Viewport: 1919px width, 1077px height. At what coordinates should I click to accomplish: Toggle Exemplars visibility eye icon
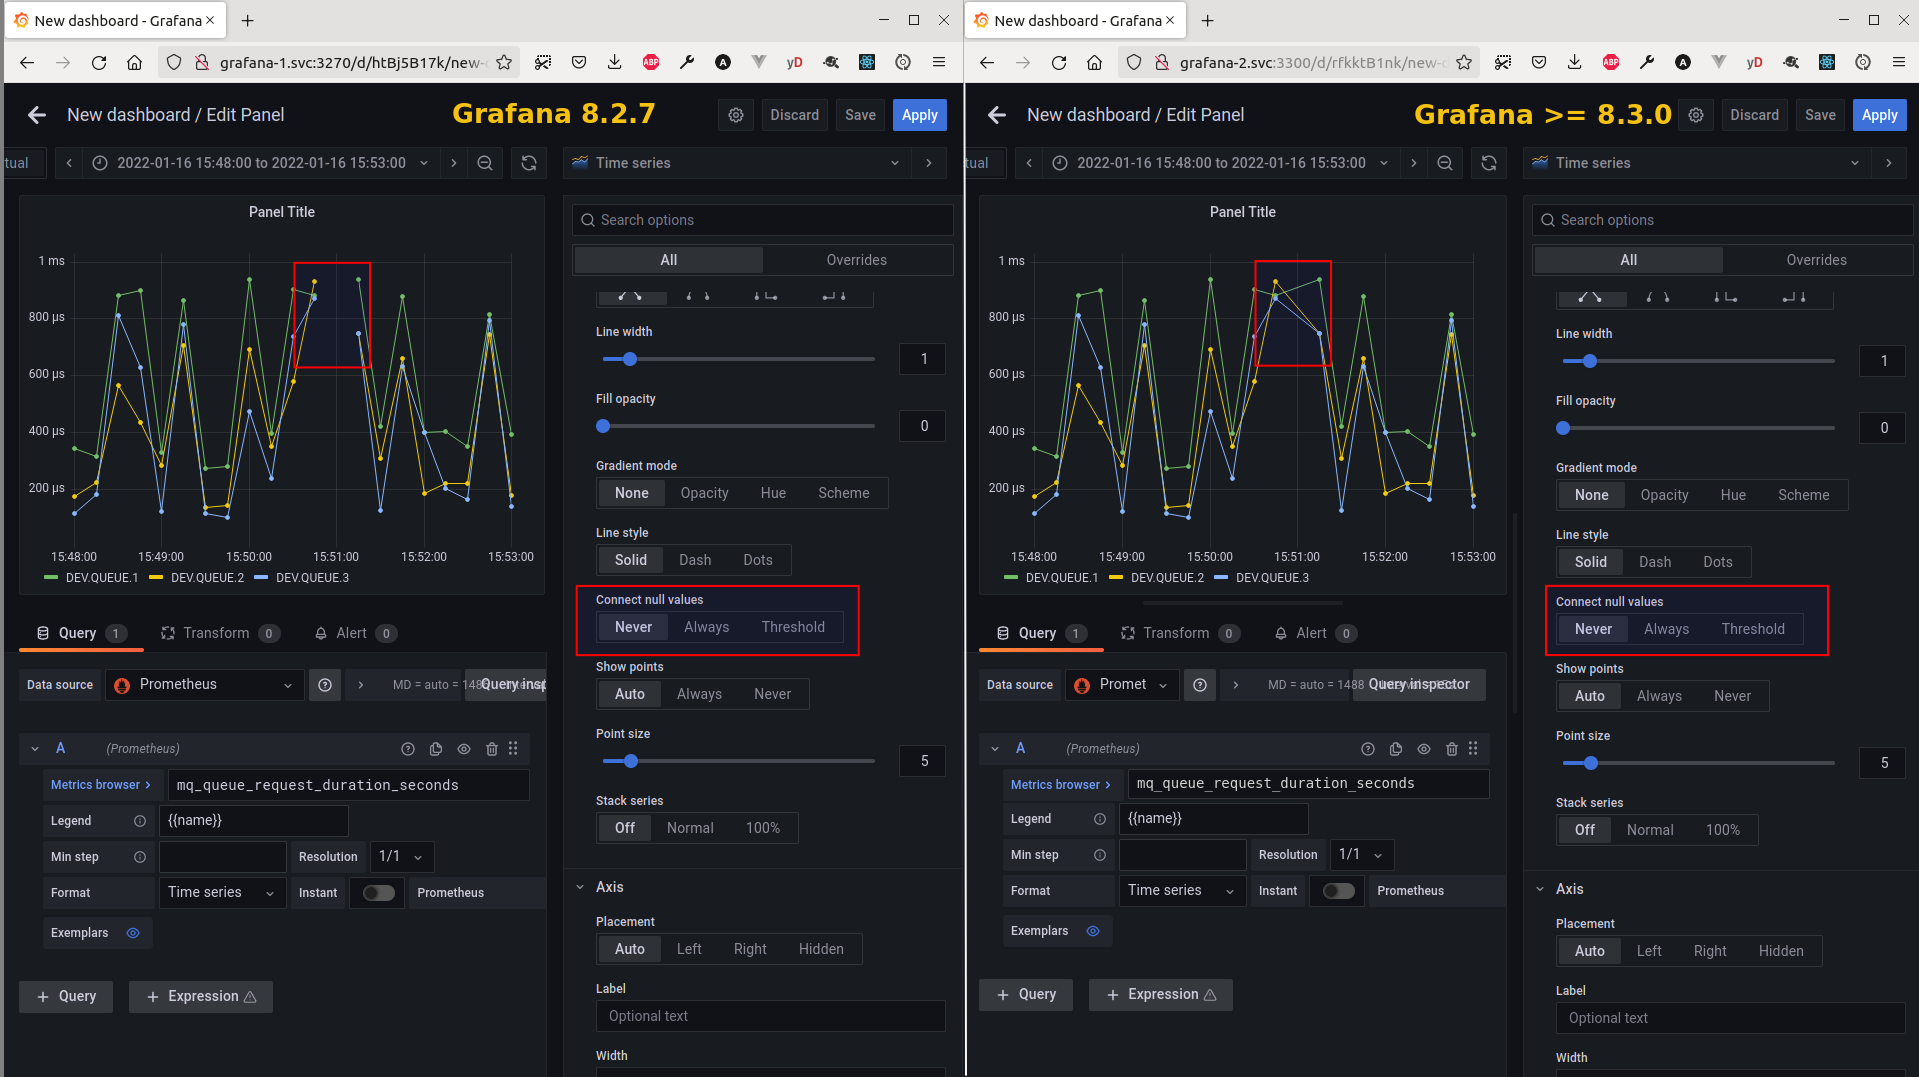pos(133,932)
